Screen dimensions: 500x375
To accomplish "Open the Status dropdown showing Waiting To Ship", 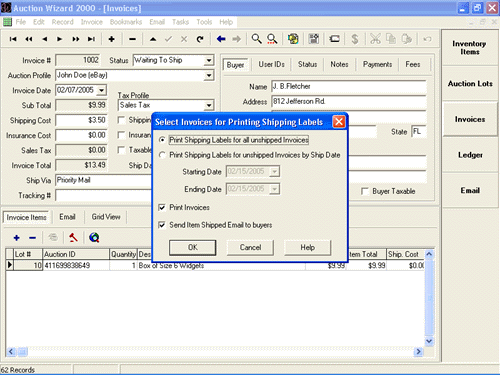I will click(x=209, y=60).
